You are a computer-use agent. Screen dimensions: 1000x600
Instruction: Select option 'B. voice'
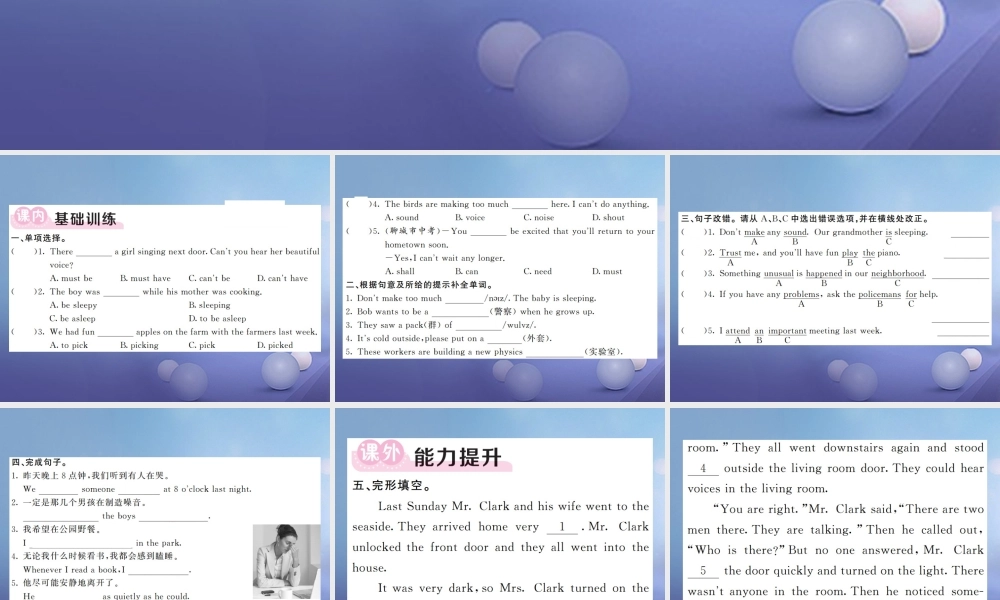click(x=470, y=217)
